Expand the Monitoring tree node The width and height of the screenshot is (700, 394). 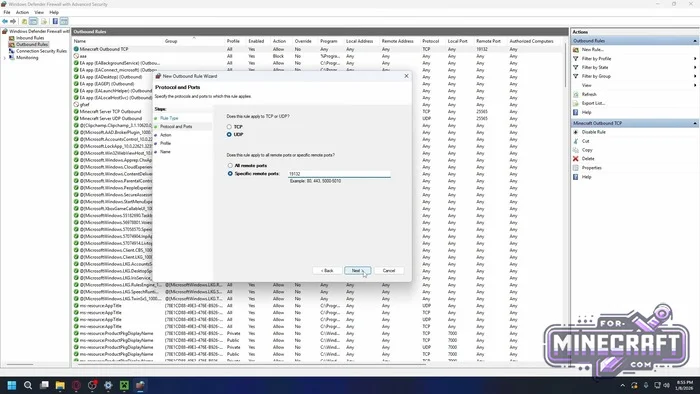(5, 58)
